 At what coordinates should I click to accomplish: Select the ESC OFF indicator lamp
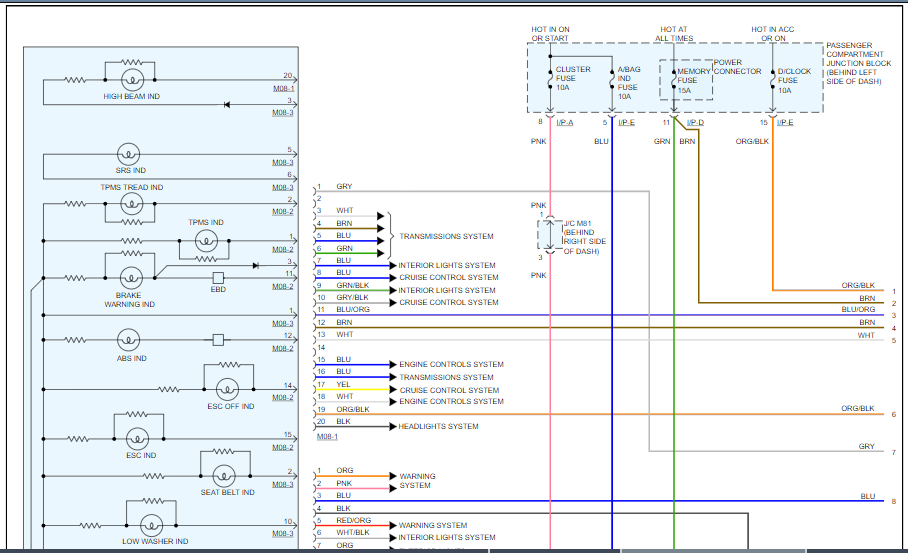[x=229, y=388]
